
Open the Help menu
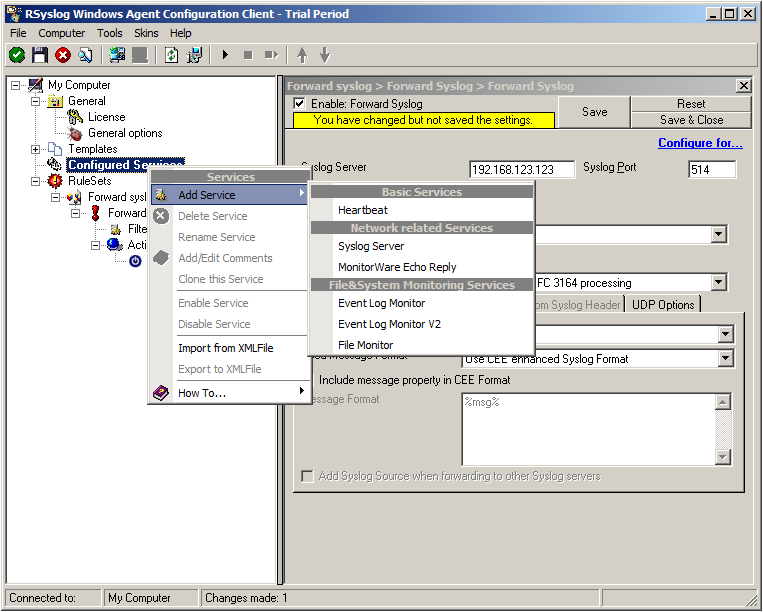(181, 33)
